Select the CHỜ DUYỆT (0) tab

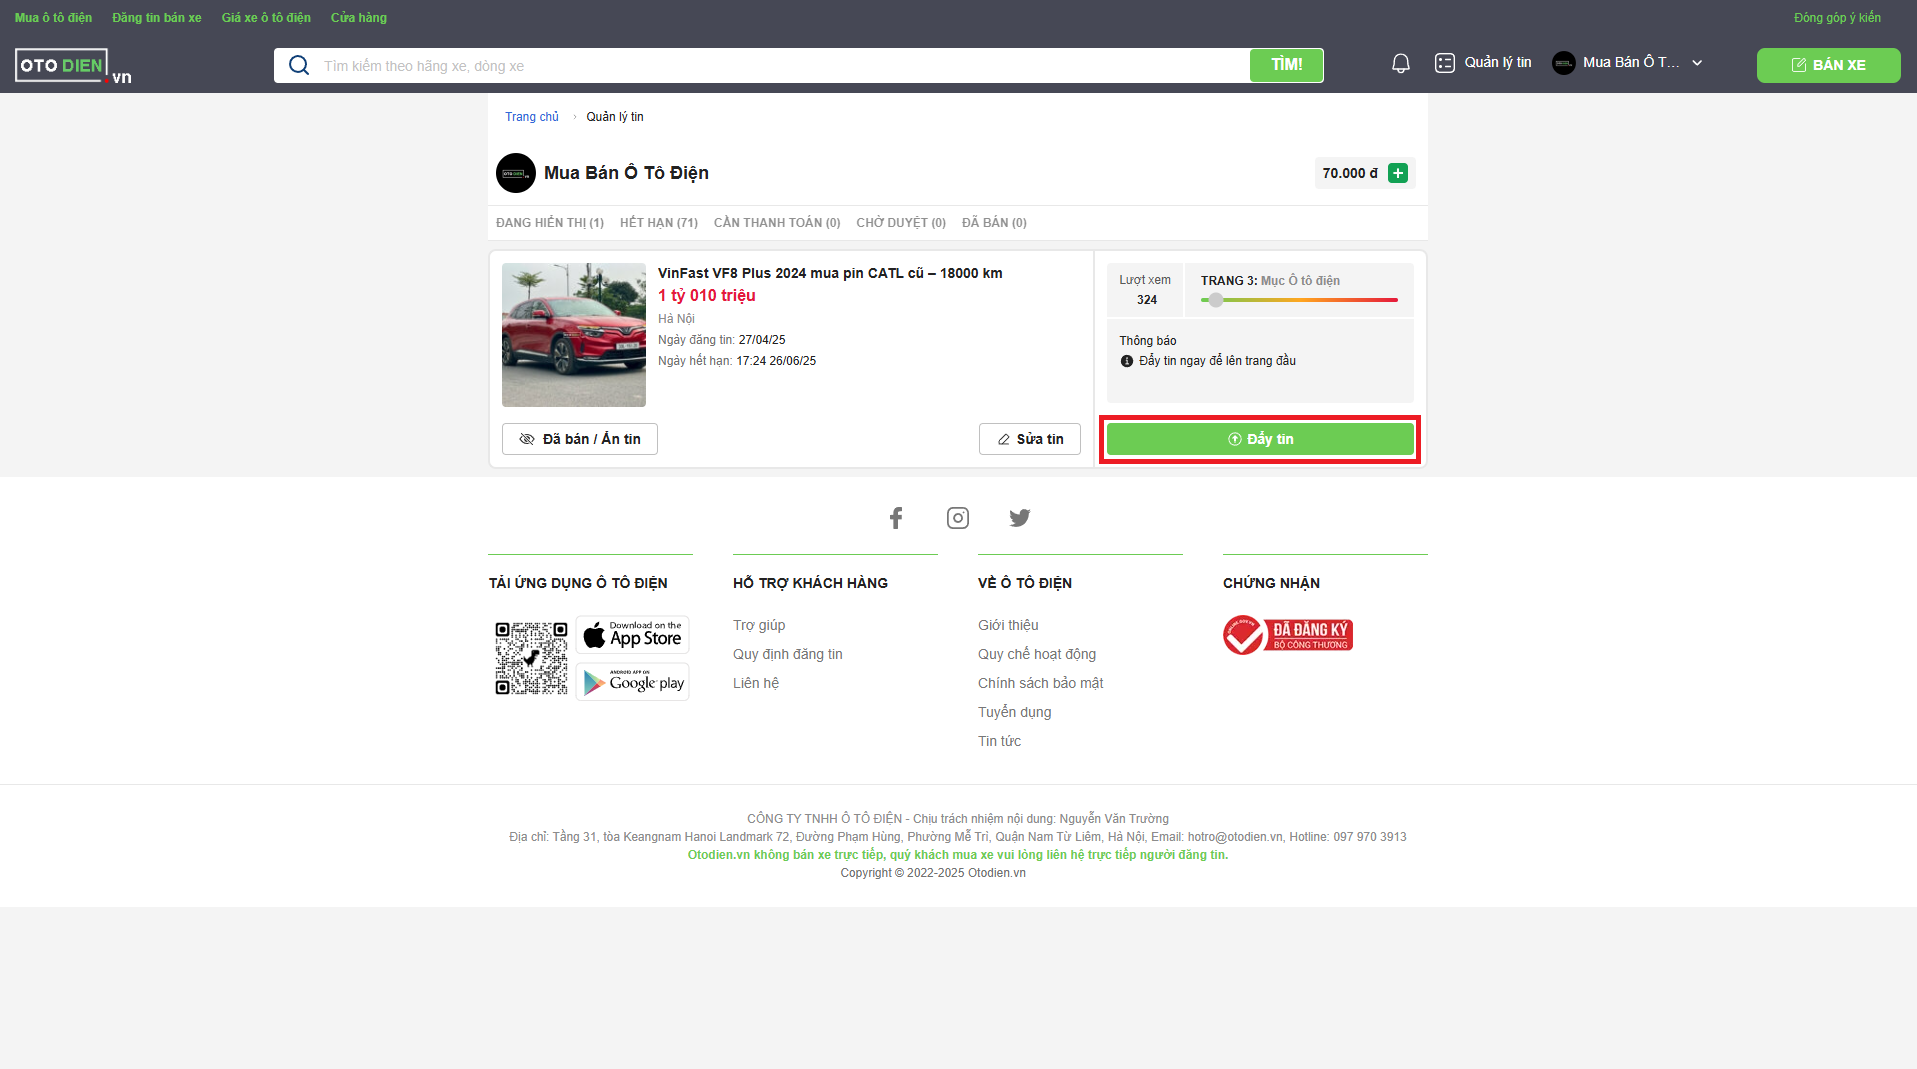pyautogui.click(x=900, y=223)
